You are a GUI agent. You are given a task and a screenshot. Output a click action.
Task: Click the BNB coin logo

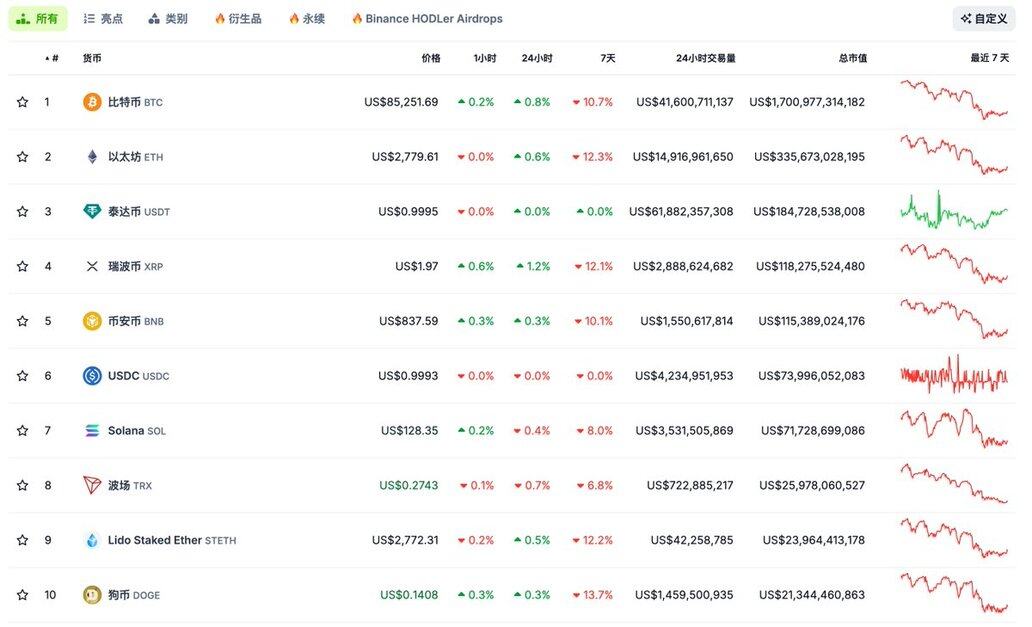(92, 321)
